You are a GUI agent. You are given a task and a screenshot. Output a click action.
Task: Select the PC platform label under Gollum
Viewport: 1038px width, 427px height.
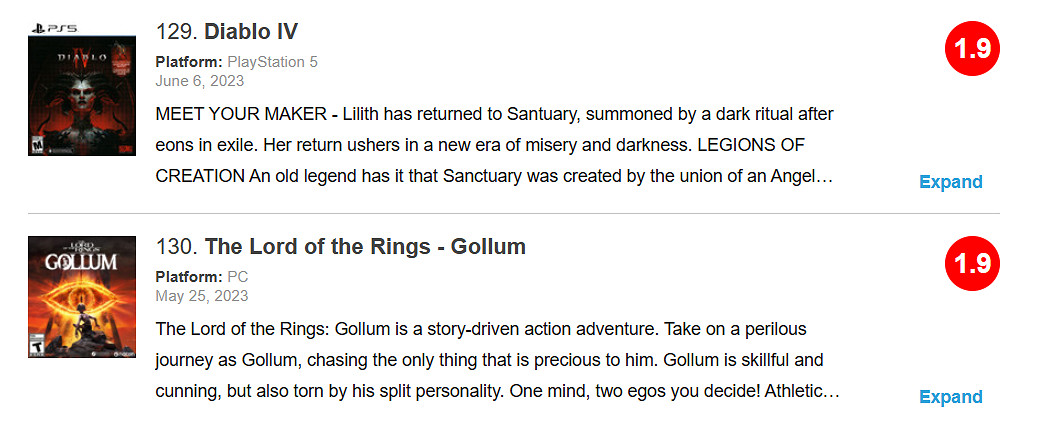point(238,277)
